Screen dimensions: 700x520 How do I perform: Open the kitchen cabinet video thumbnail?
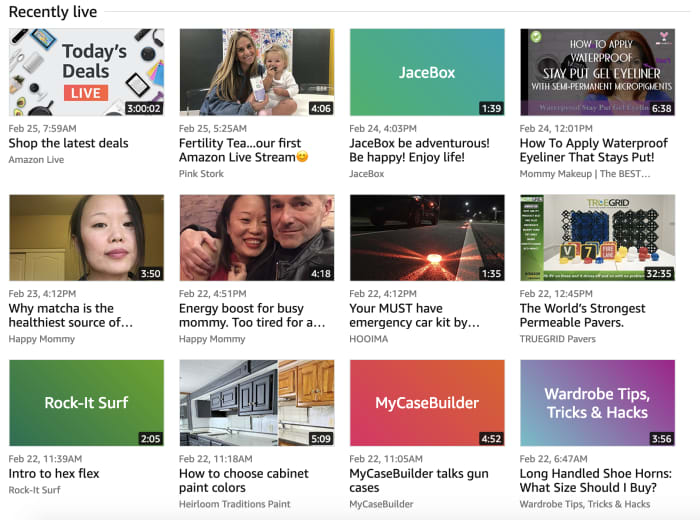(256, 403)
